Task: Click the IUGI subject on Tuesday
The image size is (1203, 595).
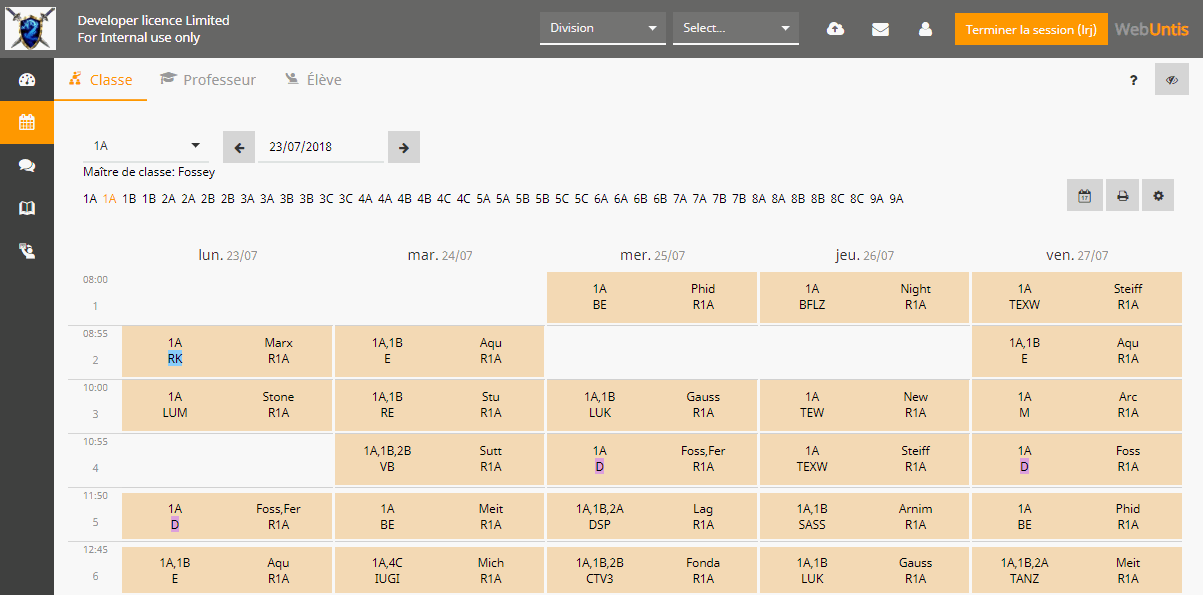Action: [387, 579]
